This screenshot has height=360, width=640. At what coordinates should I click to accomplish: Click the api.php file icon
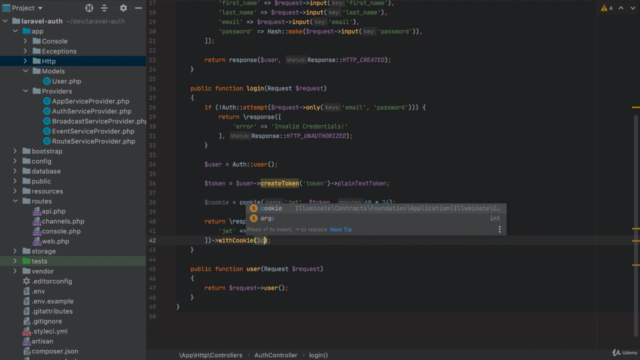click(37, 211)
